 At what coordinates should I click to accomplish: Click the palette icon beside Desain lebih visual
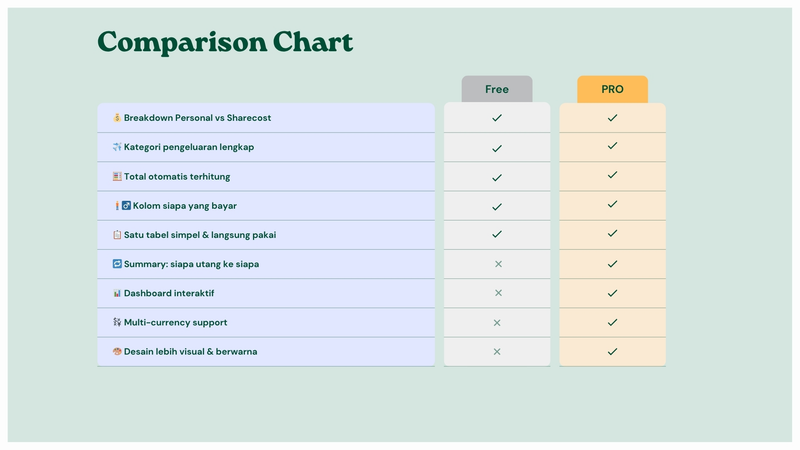[x=117, y=352]
